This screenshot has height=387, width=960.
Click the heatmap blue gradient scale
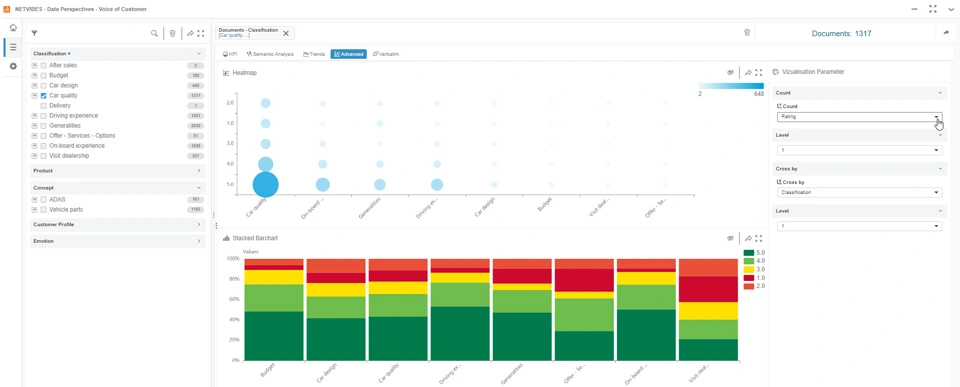(x=731, y=86)
